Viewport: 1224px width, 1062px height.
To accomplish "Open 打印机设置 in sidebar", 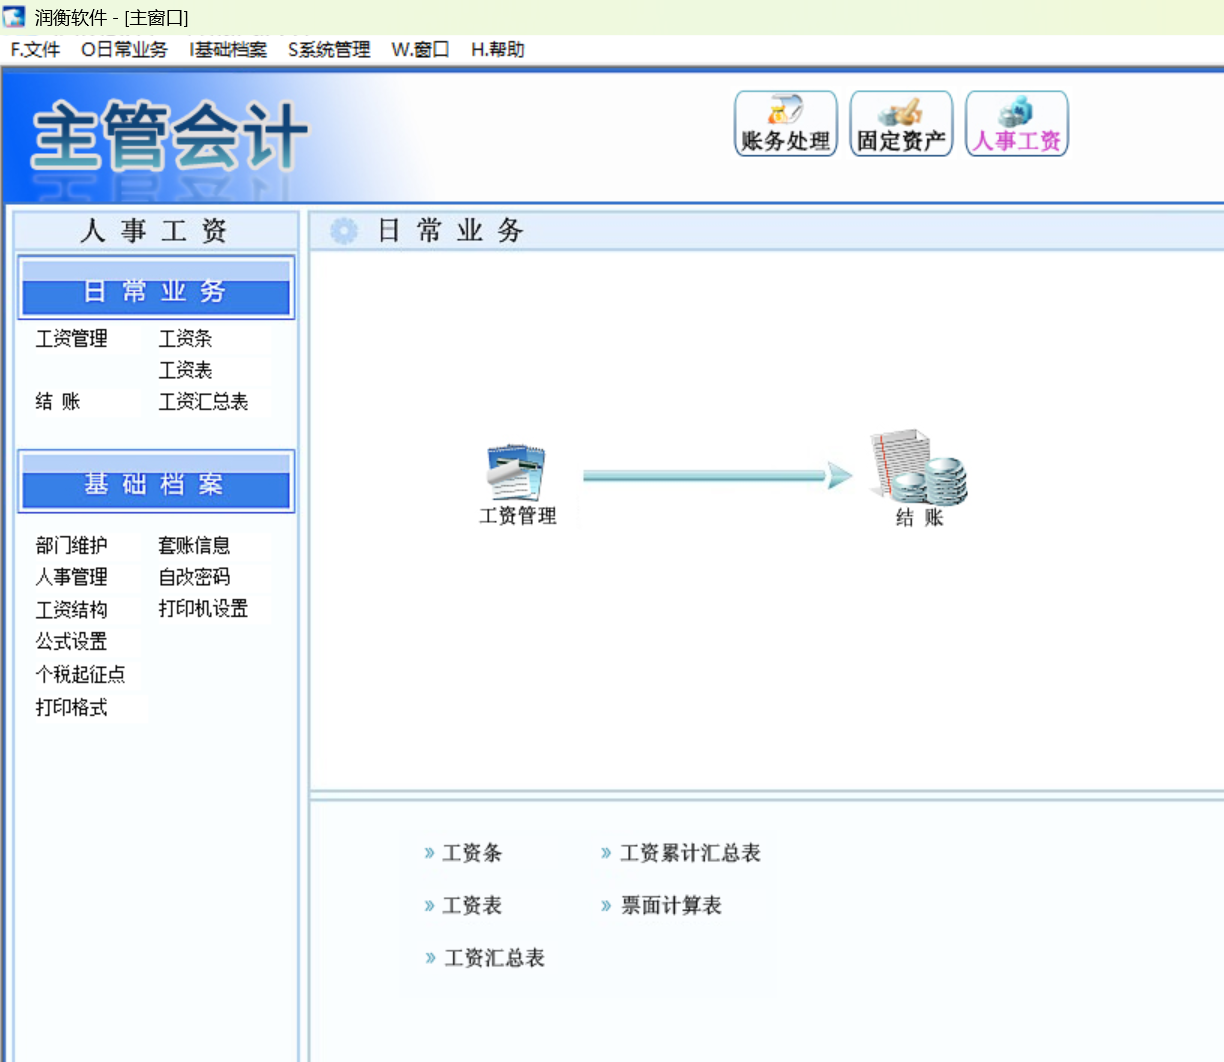I will point(203,609).
